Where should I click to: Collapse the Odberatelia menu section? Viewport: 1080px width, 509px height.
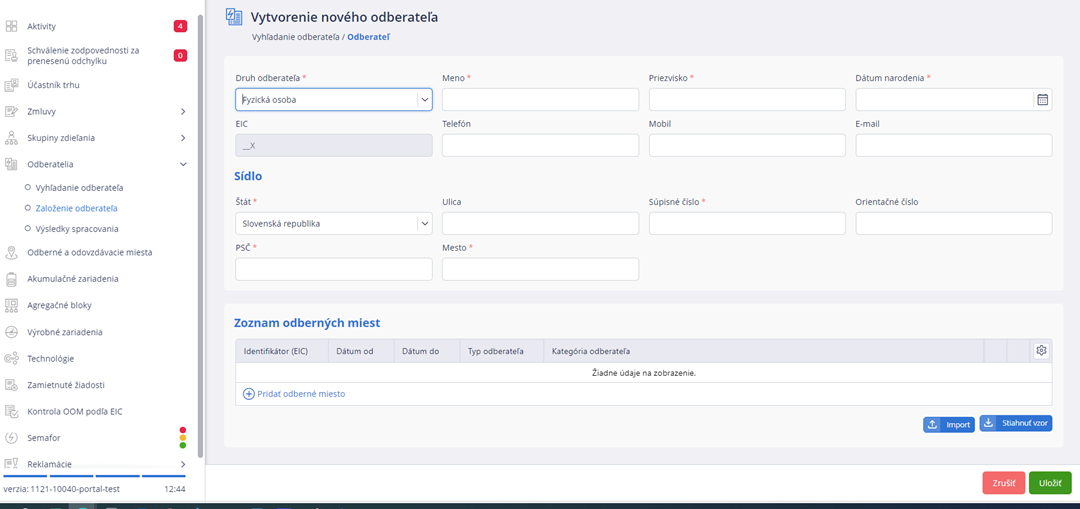tap(183, 164)
